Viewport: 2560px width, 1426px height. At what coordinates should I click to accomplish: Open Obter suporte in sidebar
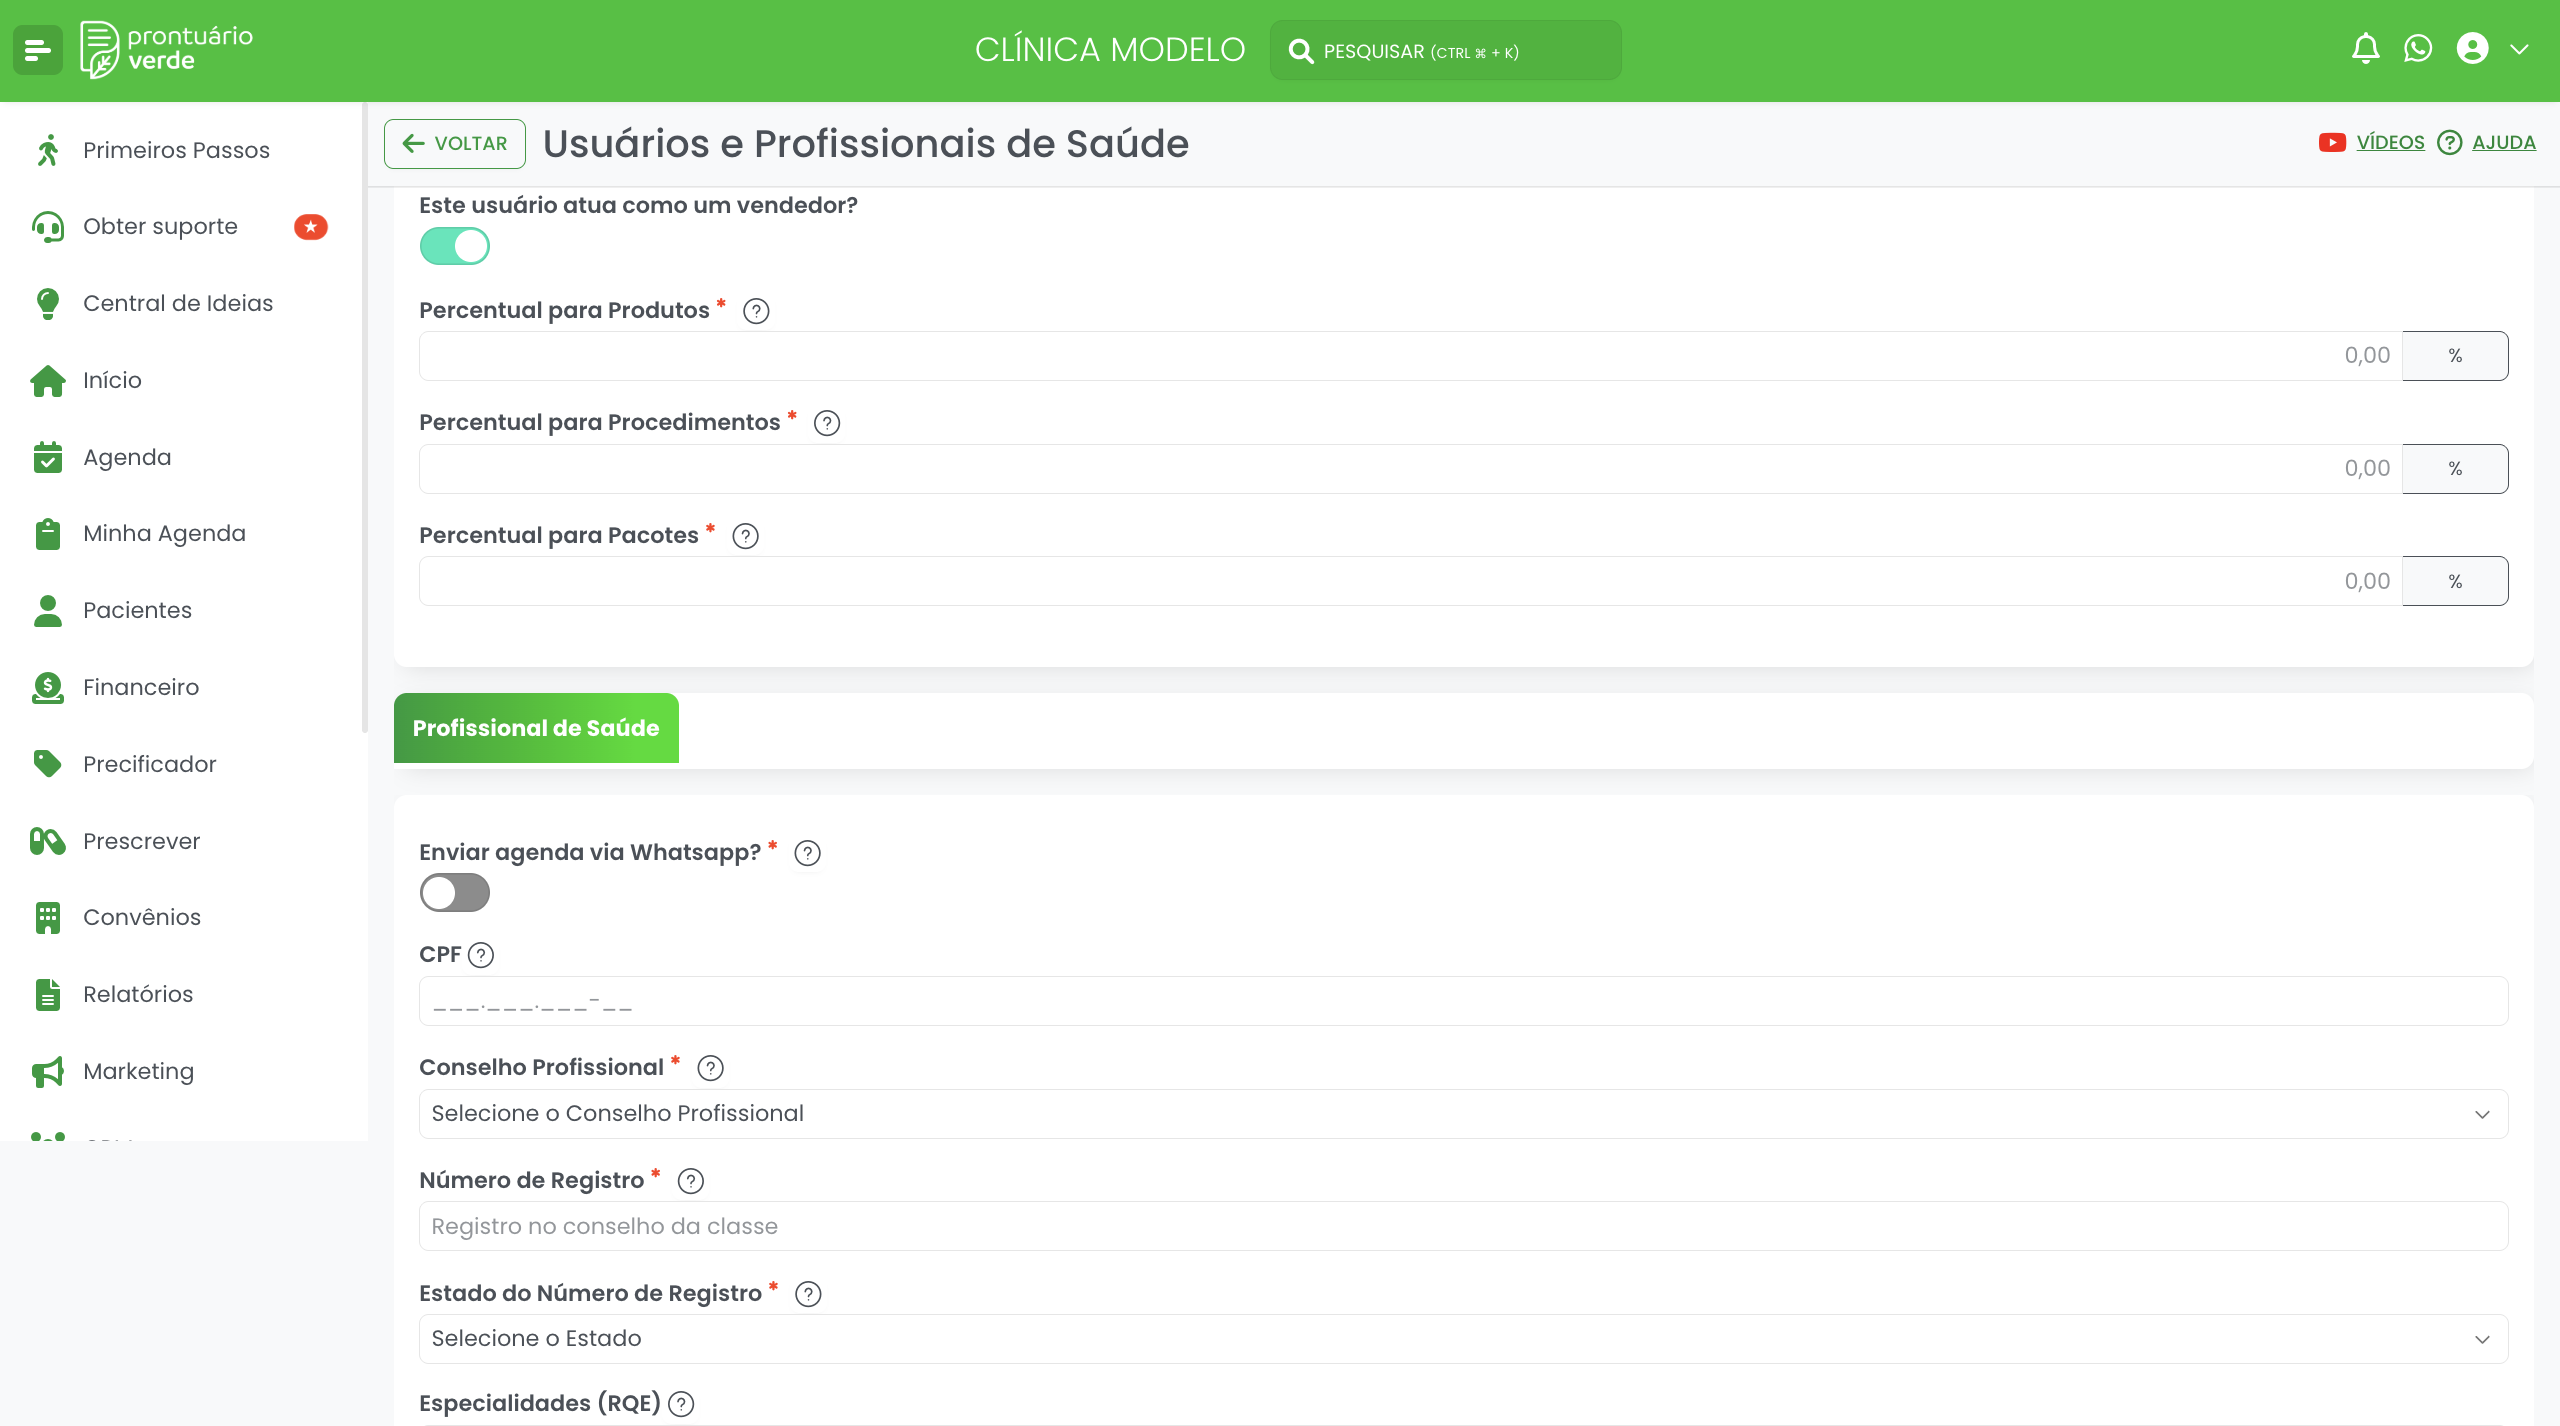[x=180, y=227]
